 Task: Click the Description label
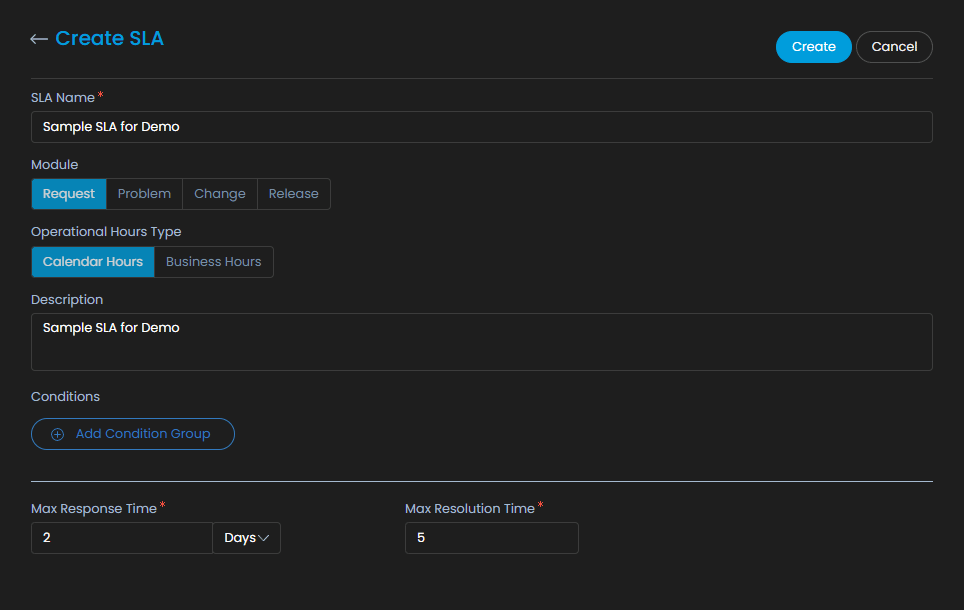click(x=67, y=299)
